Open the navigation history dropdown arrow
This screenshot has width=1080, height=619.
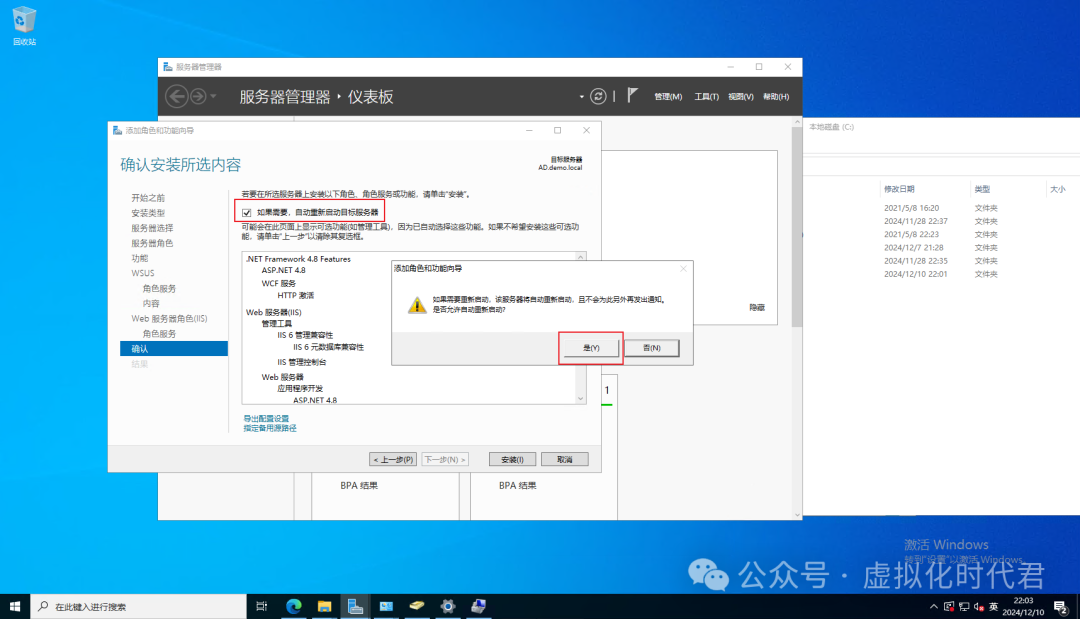click(214, 96)
